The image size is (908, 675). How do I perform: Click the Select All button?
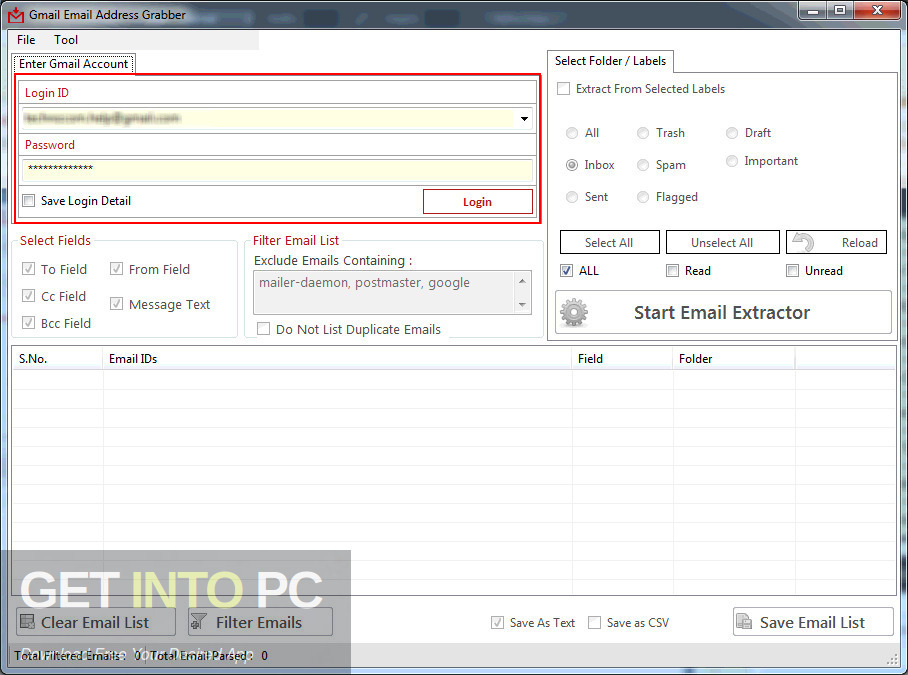click(609, 242)
